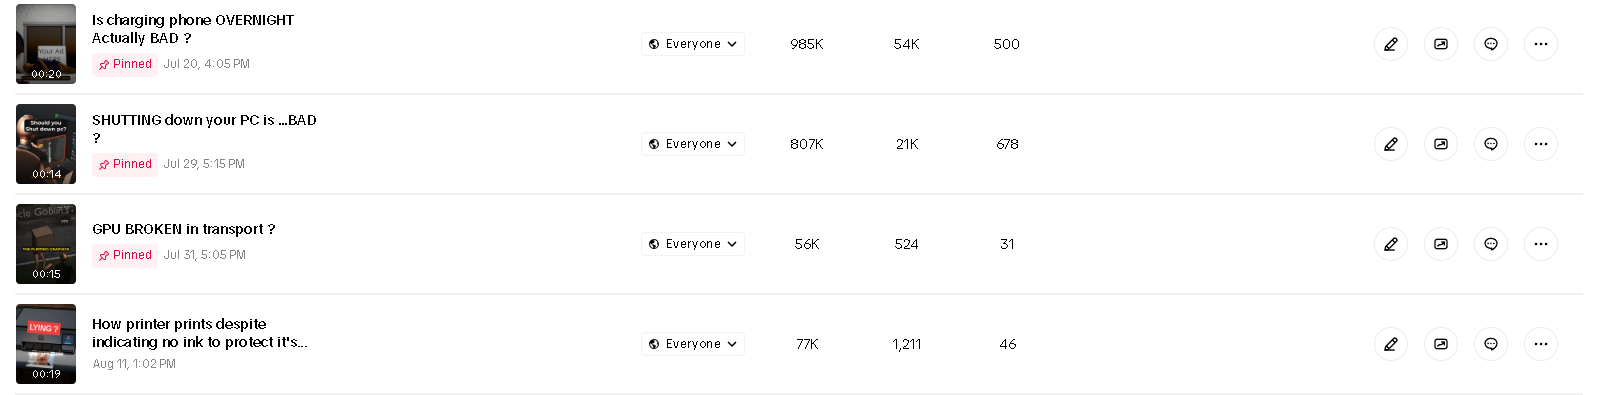Open the SHUTTING down your PC title link
This screenshot has height=395, width=1598.
[204, 129]
